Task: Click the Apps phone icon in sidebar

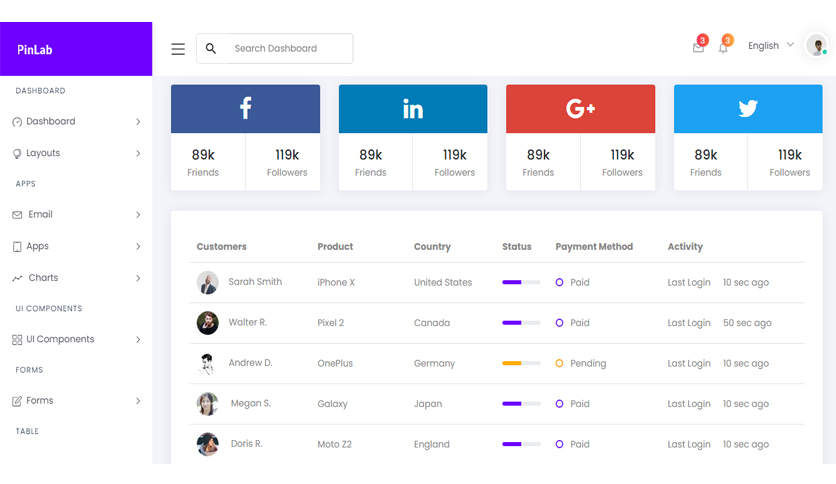Action: point(17,246)
